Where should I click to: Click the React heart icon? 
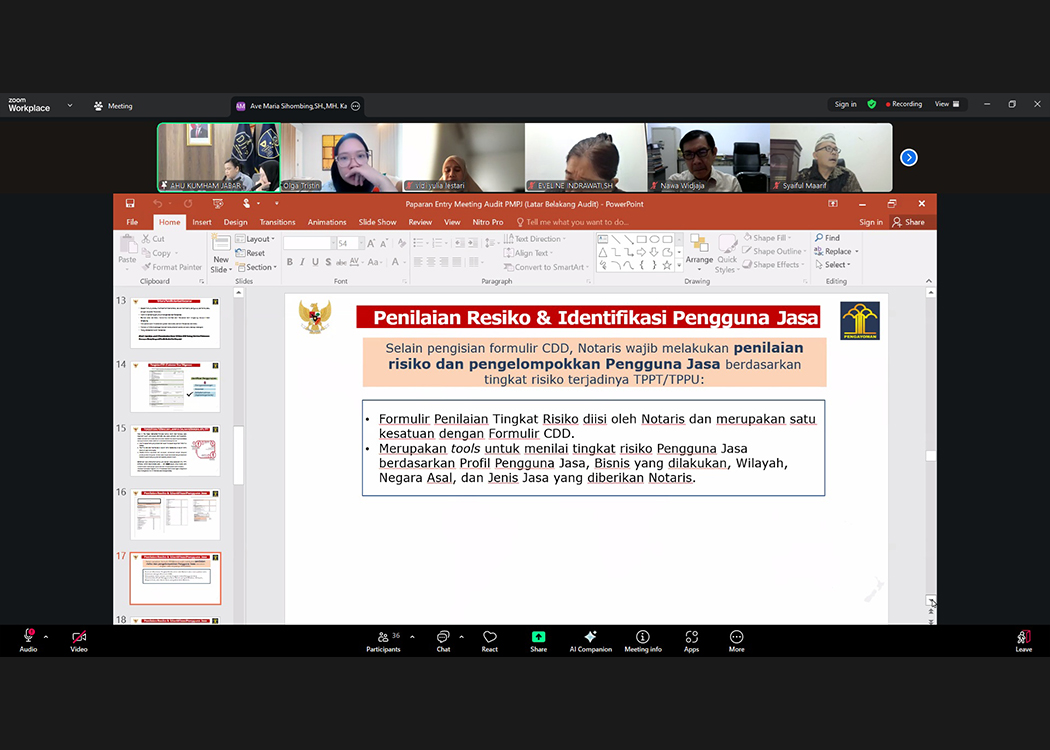pyautogui.click(x=490, y=640)
